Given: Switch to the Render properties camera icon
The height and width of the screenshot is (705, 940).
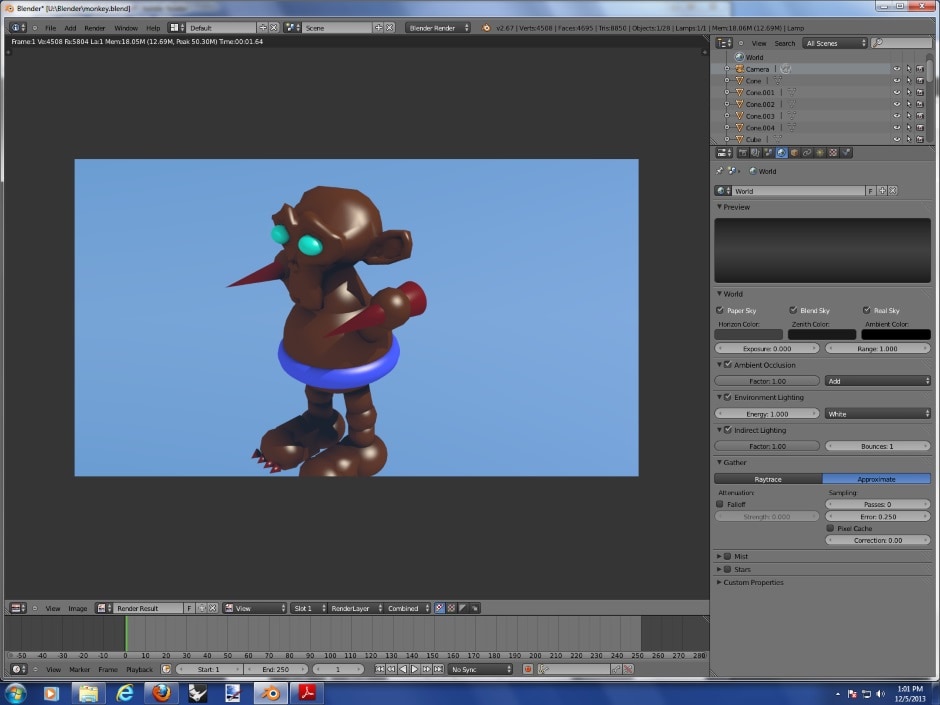Looking at the screenshot, I should coord(742,153).
